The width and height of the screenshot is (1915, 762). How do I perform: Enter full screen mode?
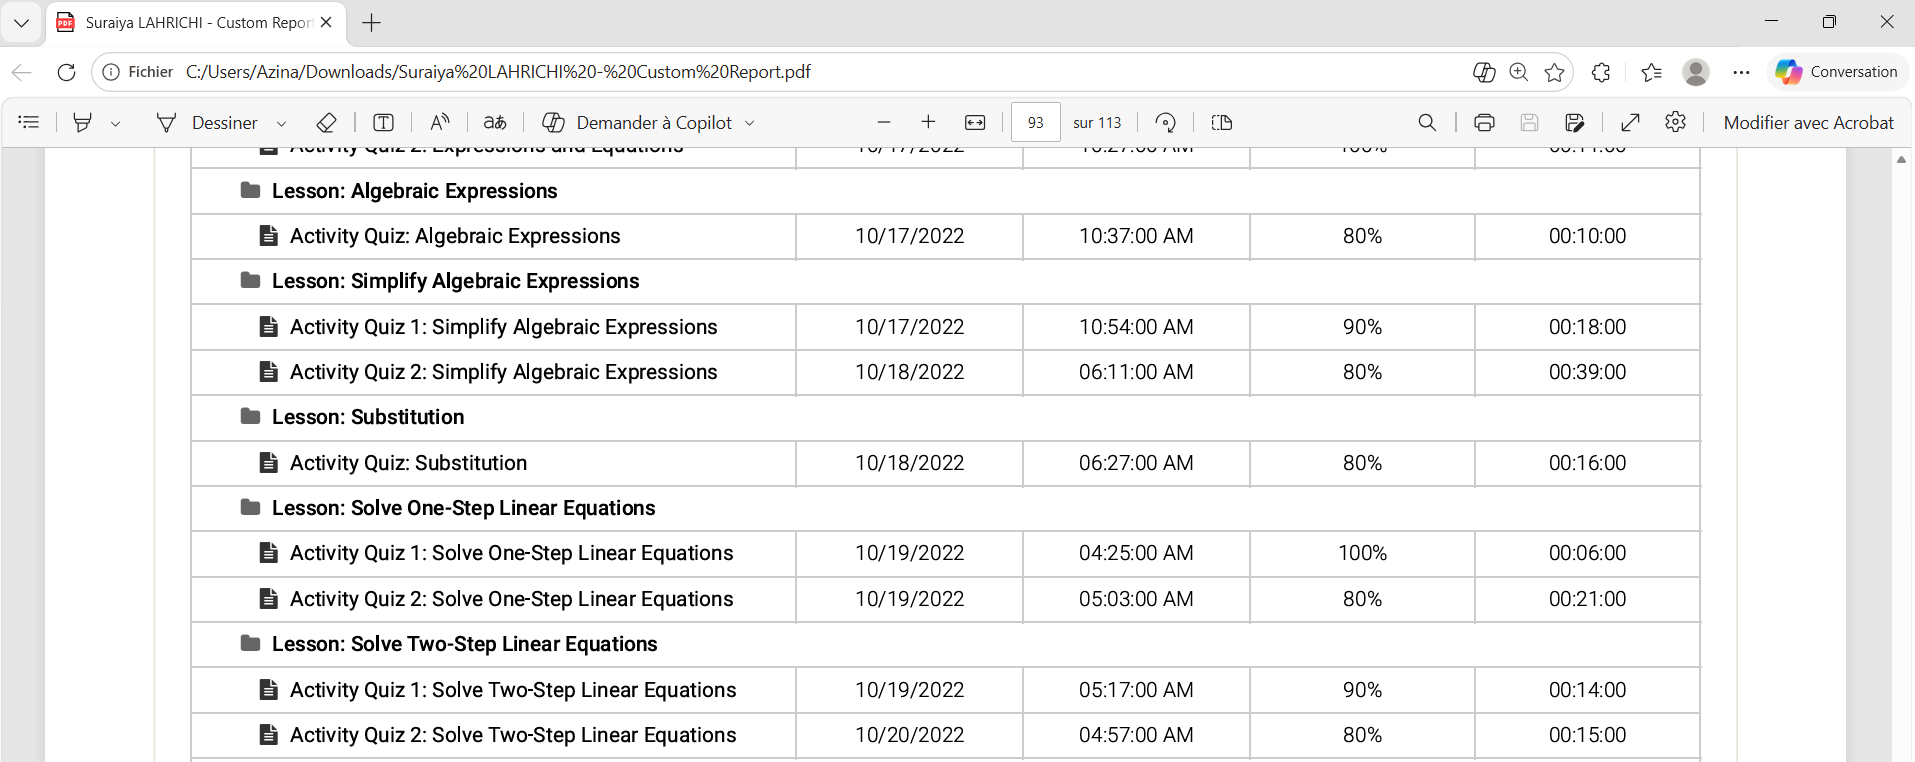(x=1630, y=122)
